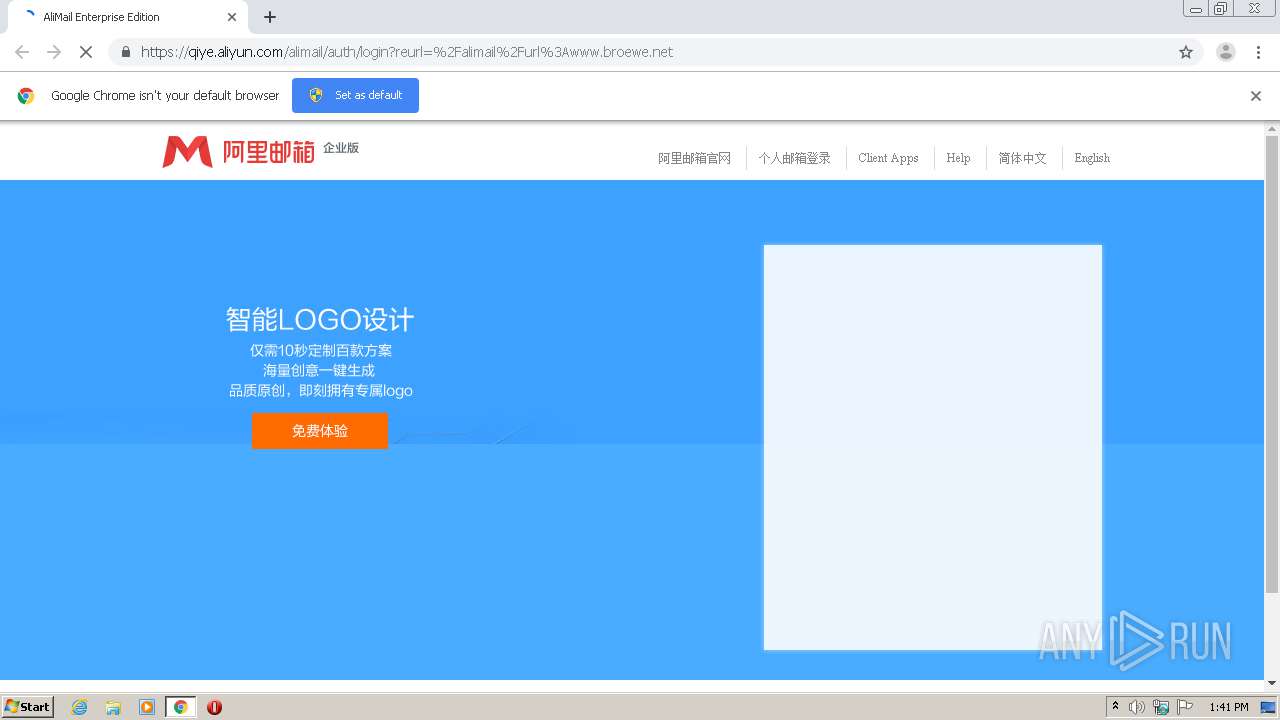Click scrollbar down arrow
The width and height of the screenshot is (1280, 720).
(x=1272, y=683)
